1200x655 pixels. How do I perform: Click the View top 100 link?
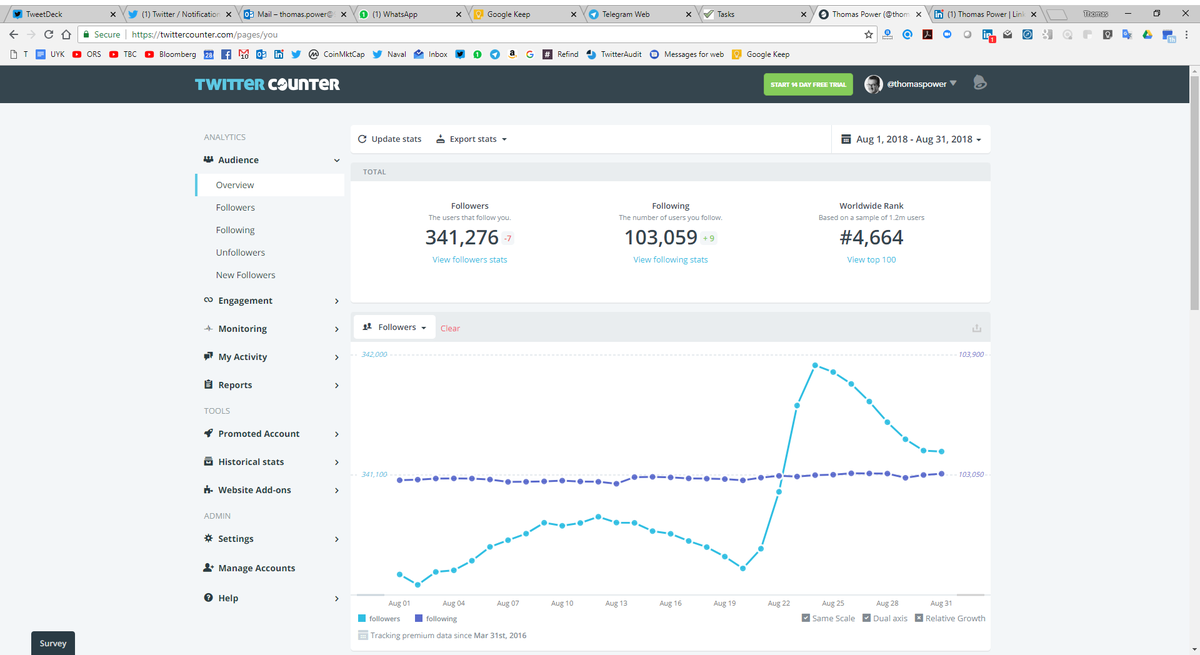871,260
